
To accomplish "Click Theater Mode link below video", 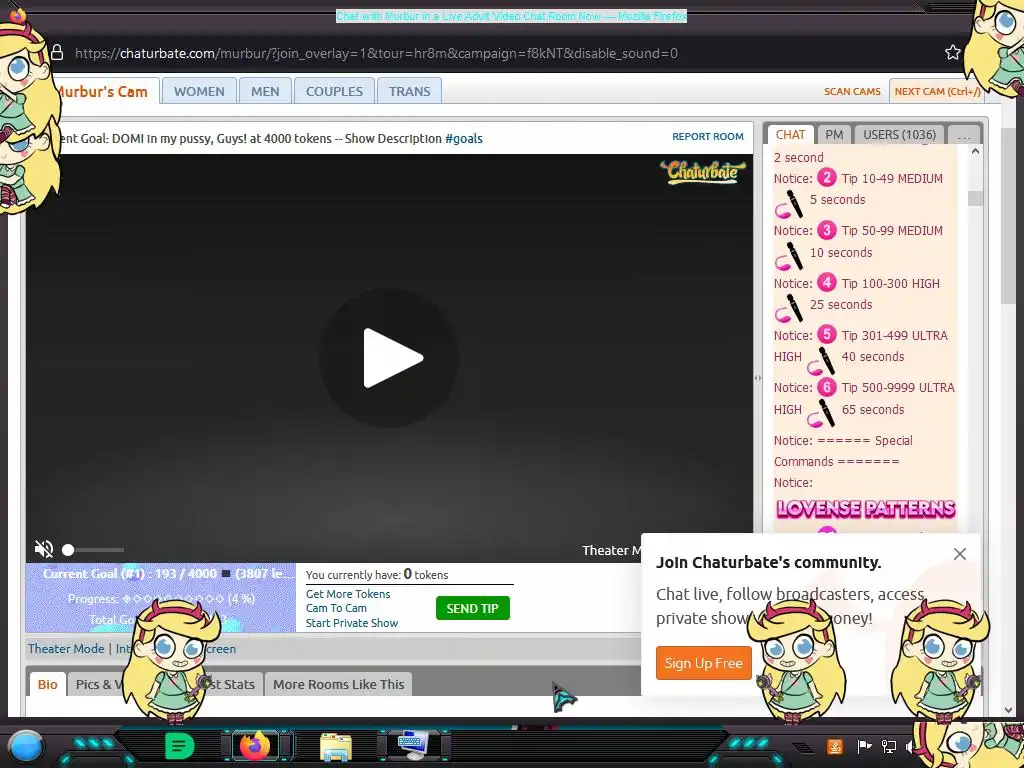I will [66, 648].
